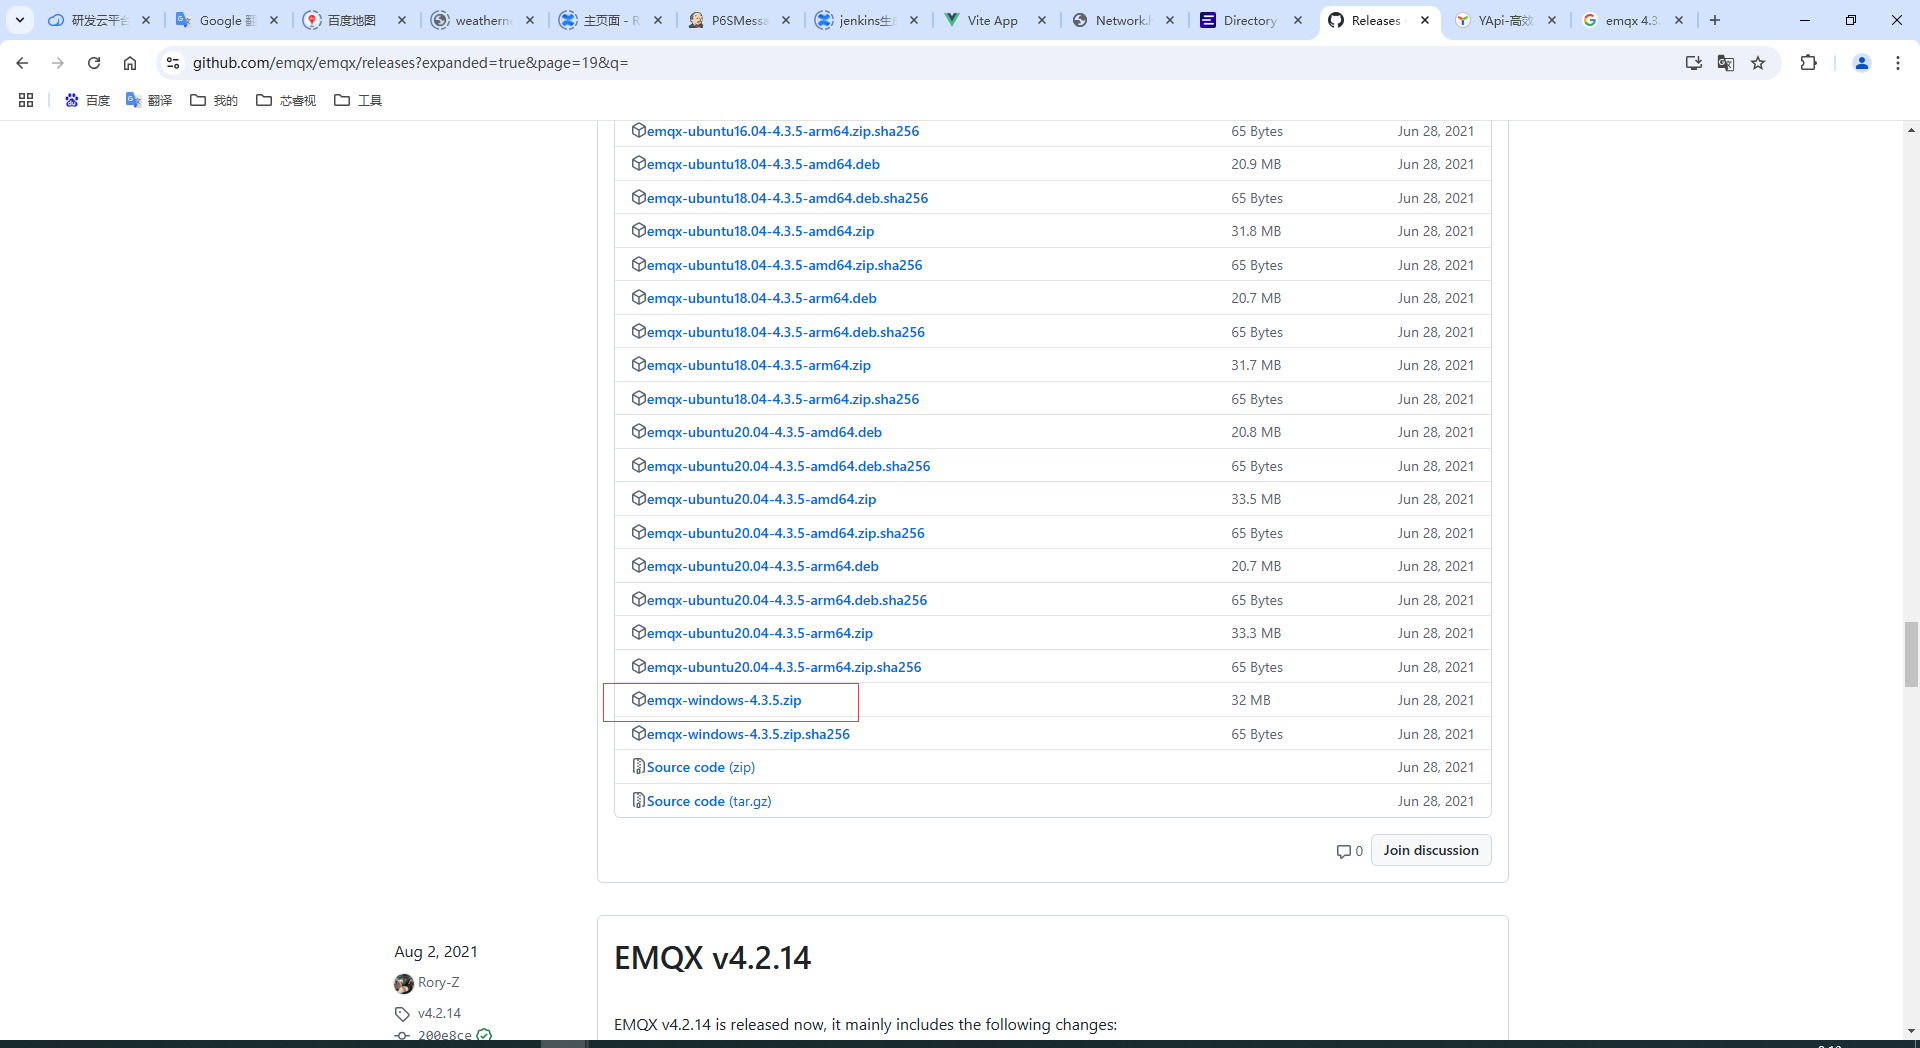
Task: Click package icon beside emqx-windows-4.3.5.zip
Action: pyautogui.click(x=638, y=699)
